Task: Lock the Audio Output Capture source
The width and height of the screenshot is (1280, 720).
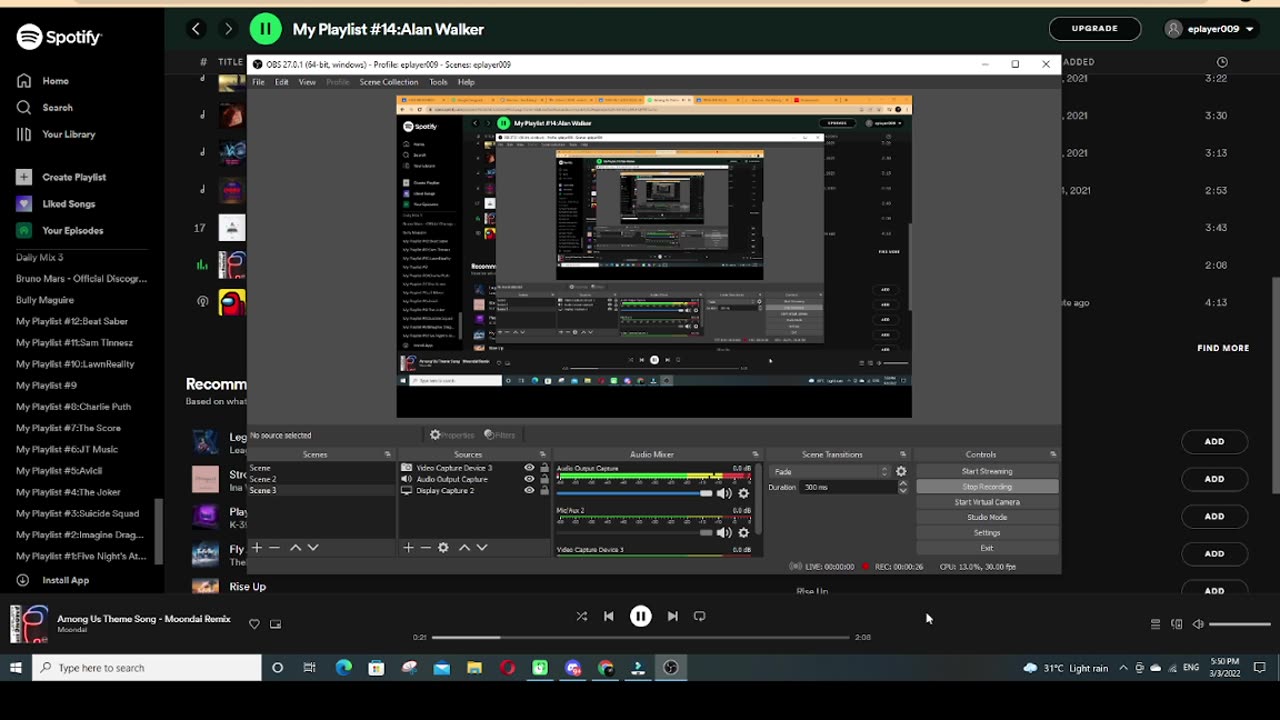Action: click(544, 479)
